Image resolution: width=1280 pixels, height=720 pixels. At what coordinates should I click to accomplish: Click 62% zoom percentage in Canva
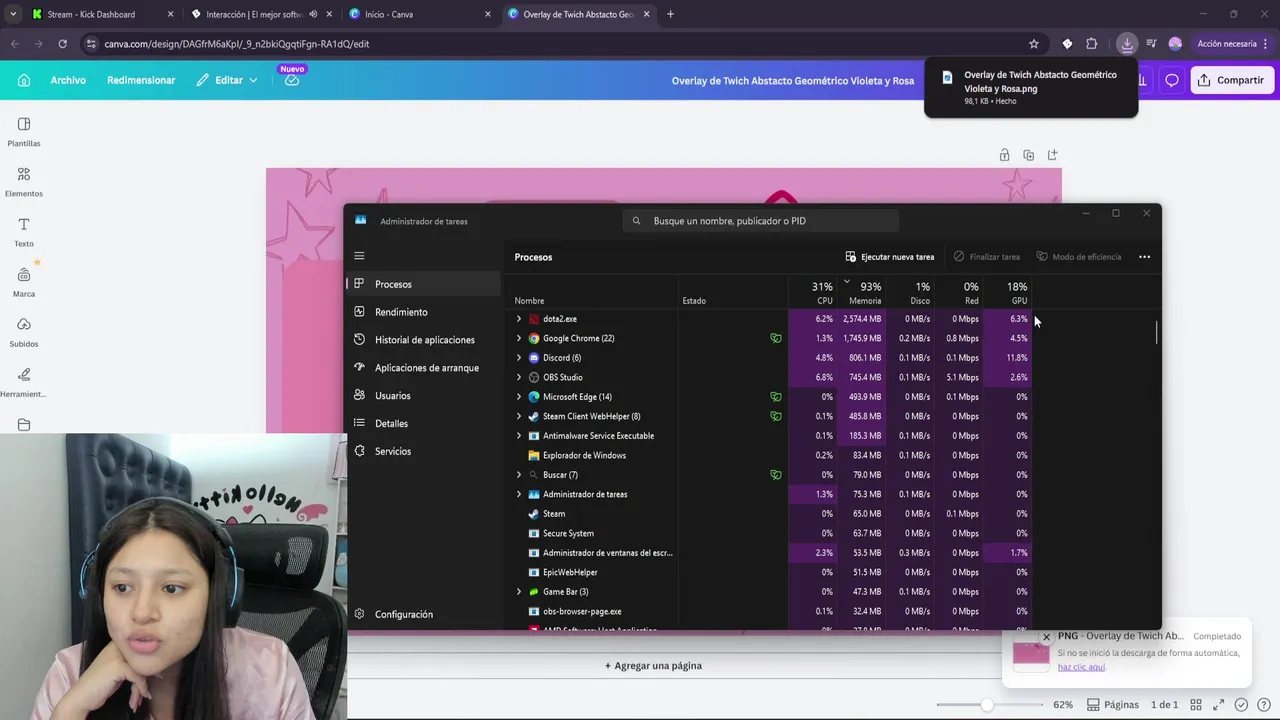[1063, 704]
